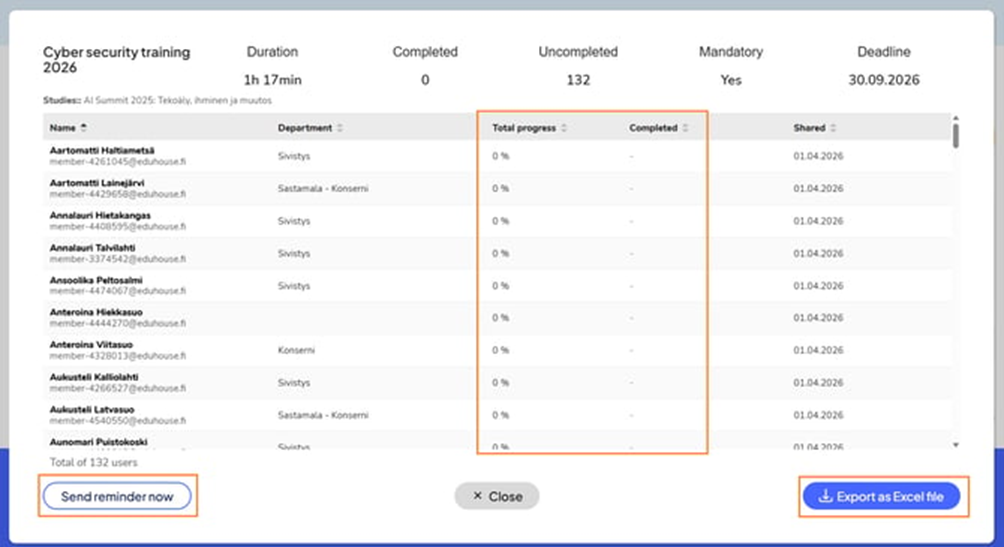The width and height of the screenshot is (1004, 547).
Task: Click the Name column header
Action: pyautogui.click(x=63, y=128)
